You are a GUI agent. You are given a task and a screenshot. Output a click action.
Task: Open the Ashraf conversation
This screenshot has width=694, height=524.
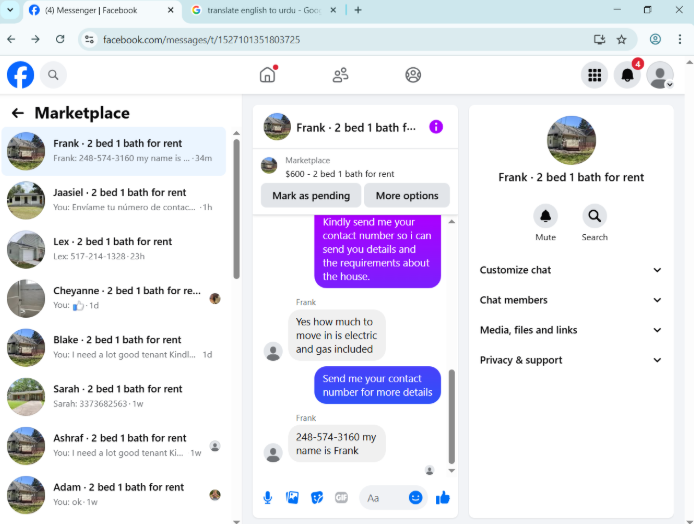(114, 446)
